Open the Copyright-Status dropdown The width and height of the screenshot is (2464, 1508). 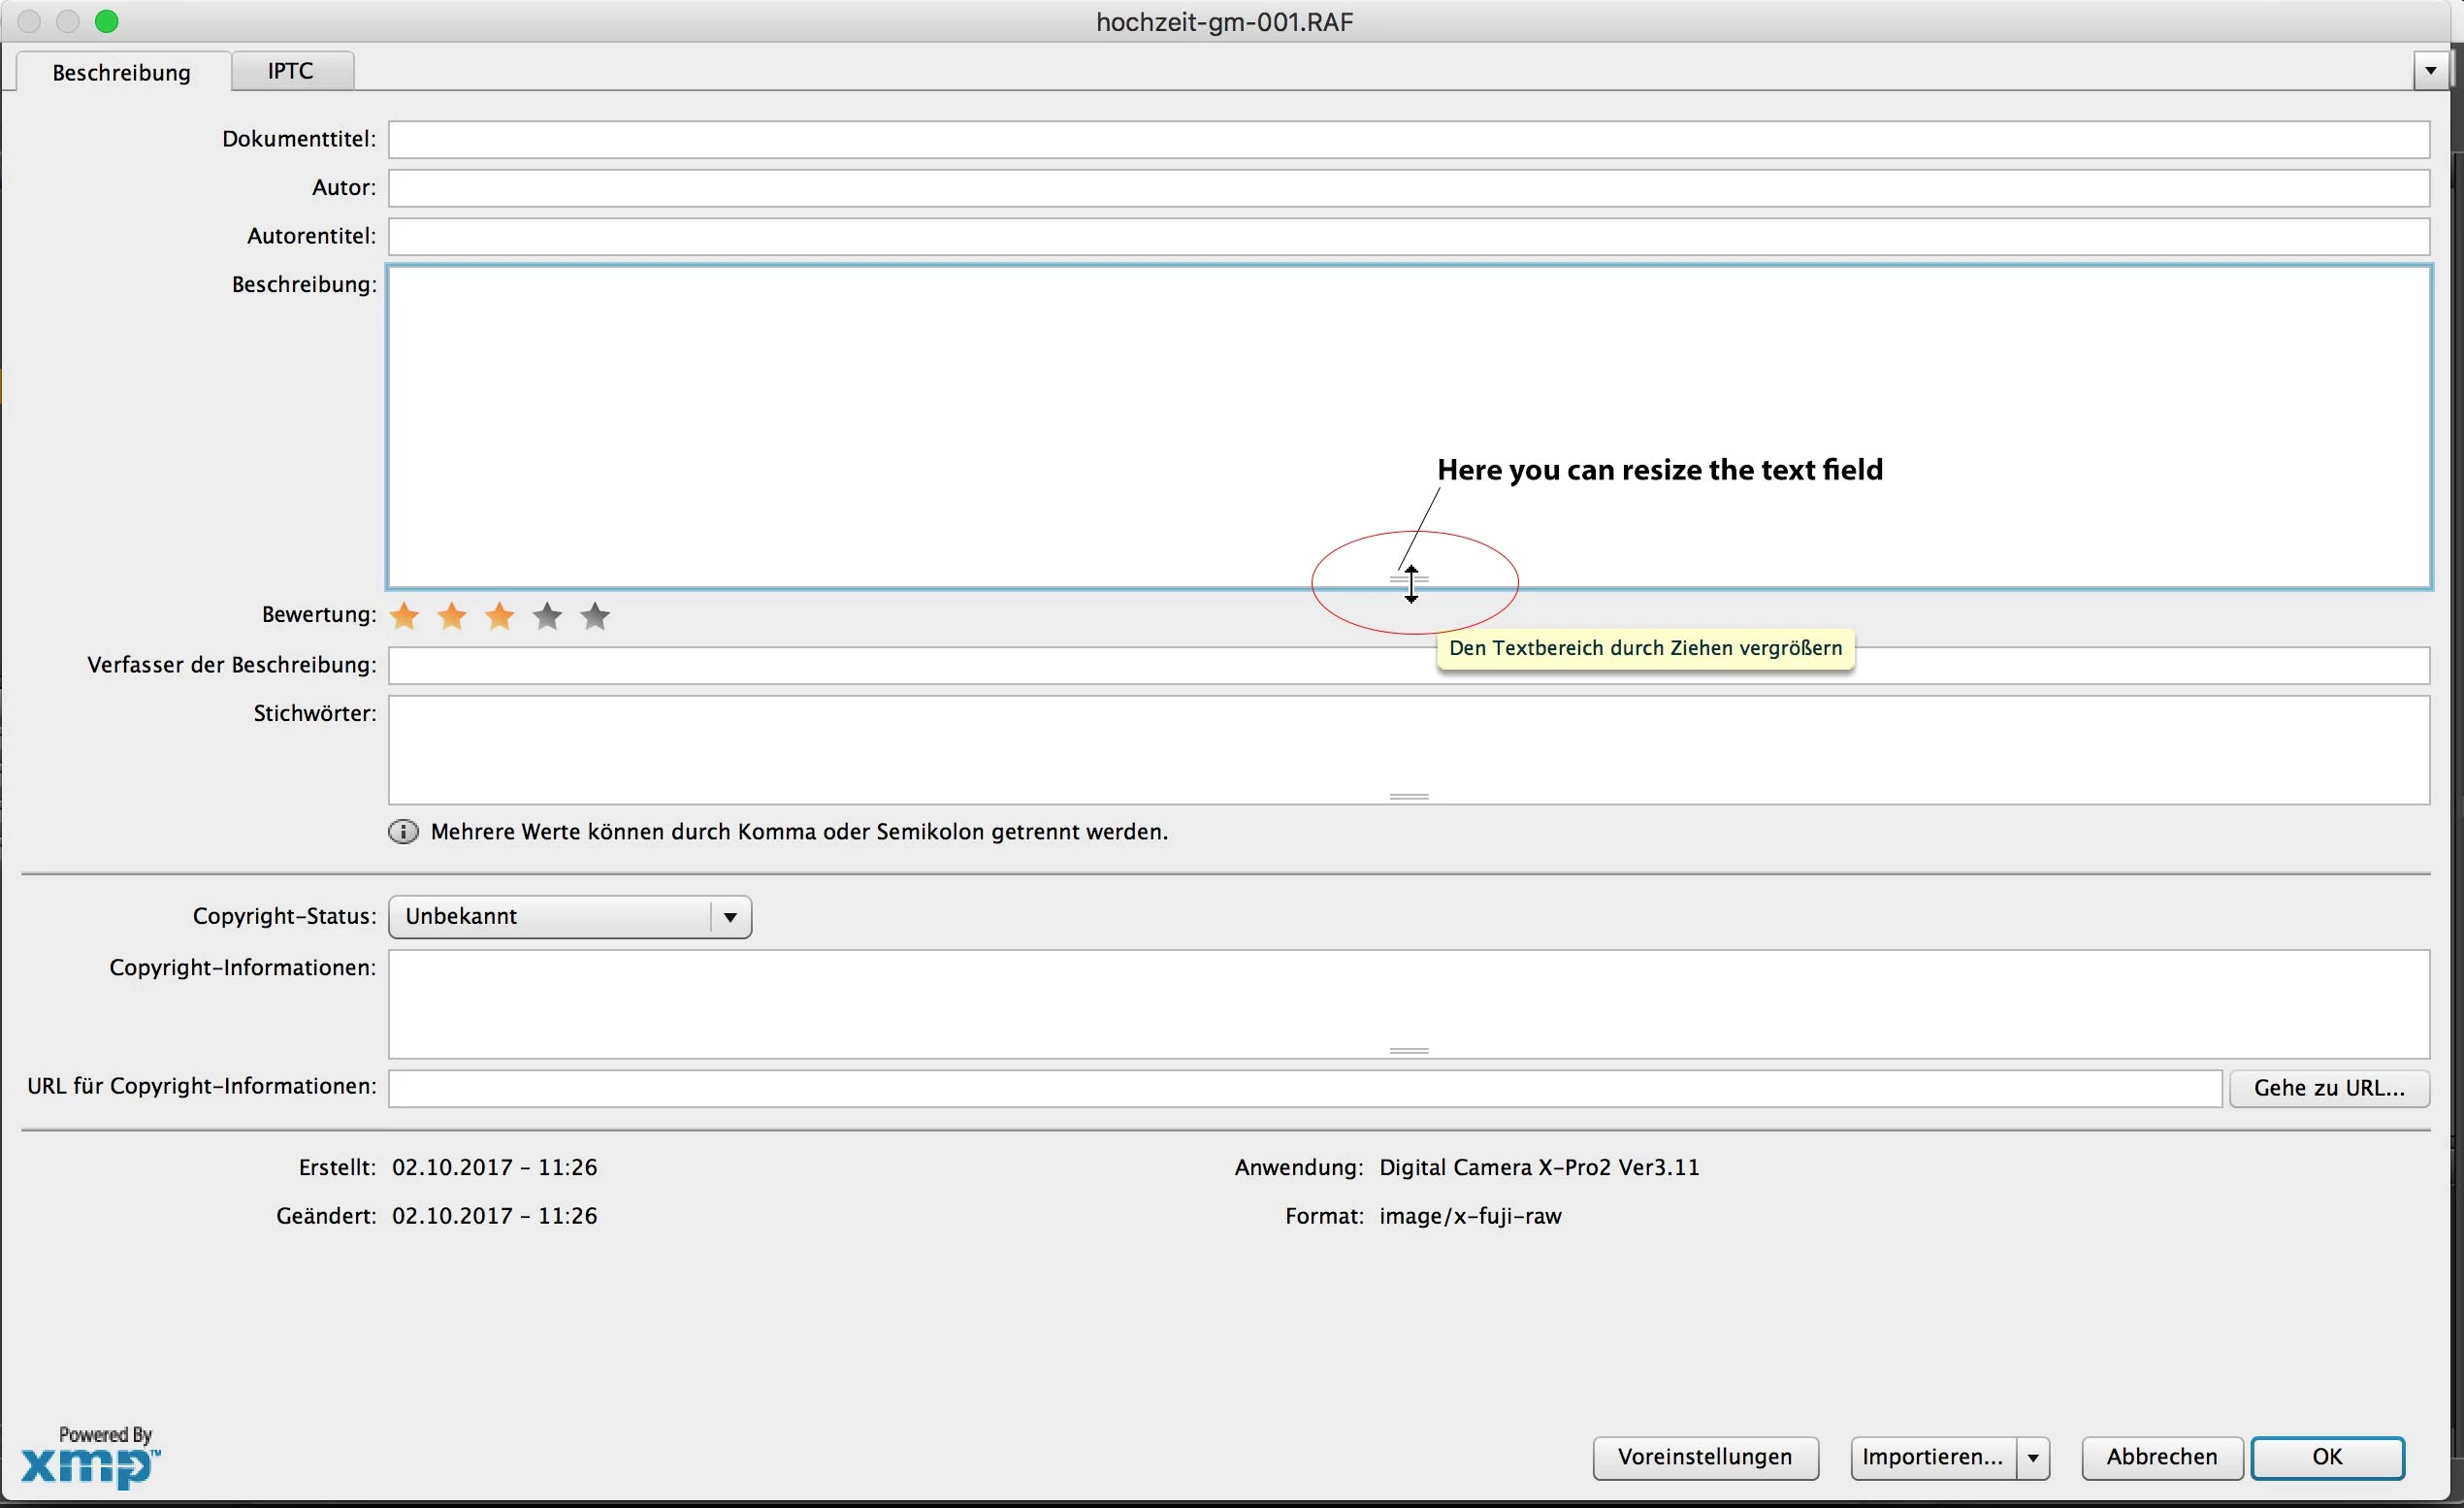point(569,917)
